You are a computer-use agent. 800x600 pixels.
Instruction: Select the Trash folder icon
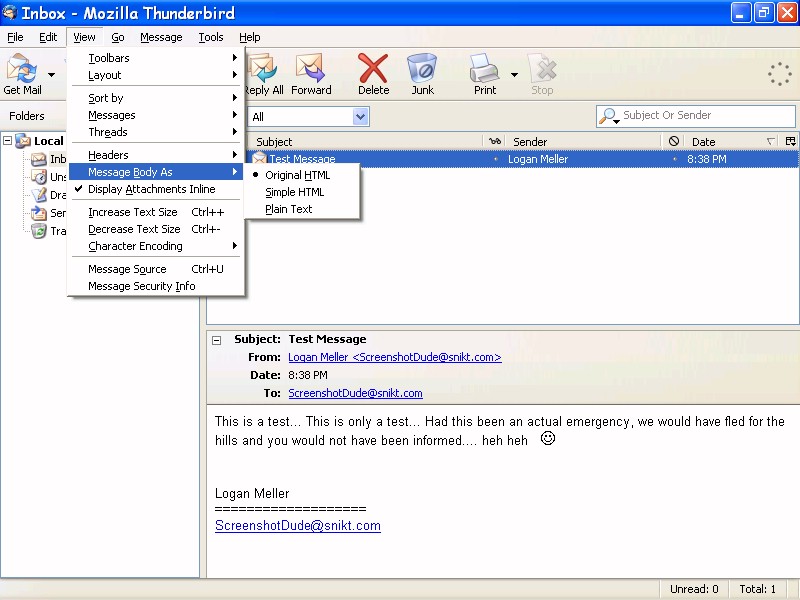coord(39,231)
